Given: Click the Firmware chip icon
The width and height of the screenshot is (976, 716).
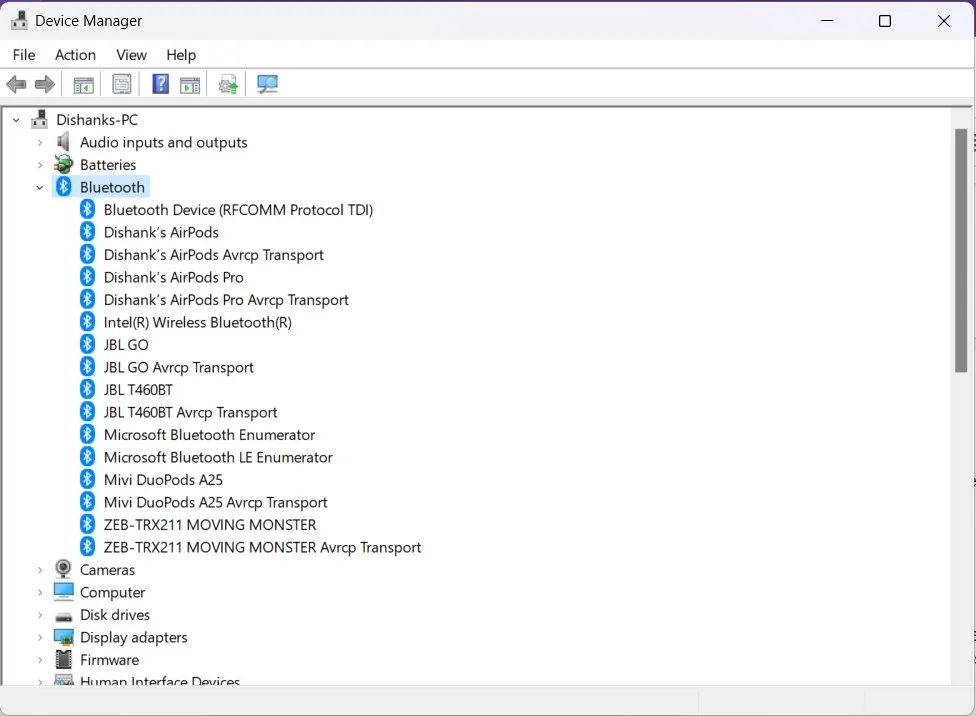Looking at the screenshot, I should coord(63,659).
